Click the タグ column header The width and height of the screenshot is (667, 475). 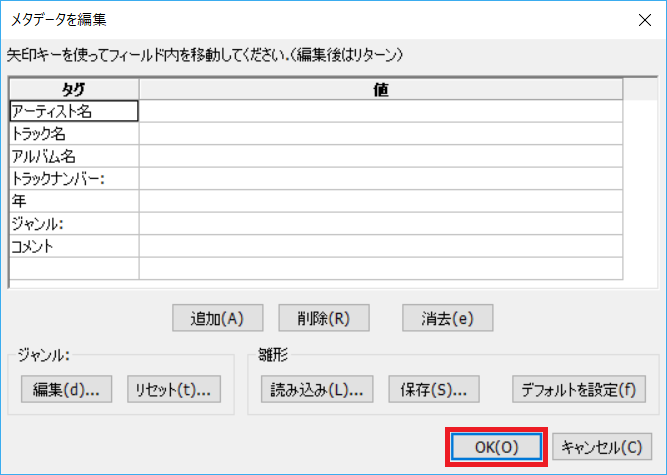tap(74, 89)
